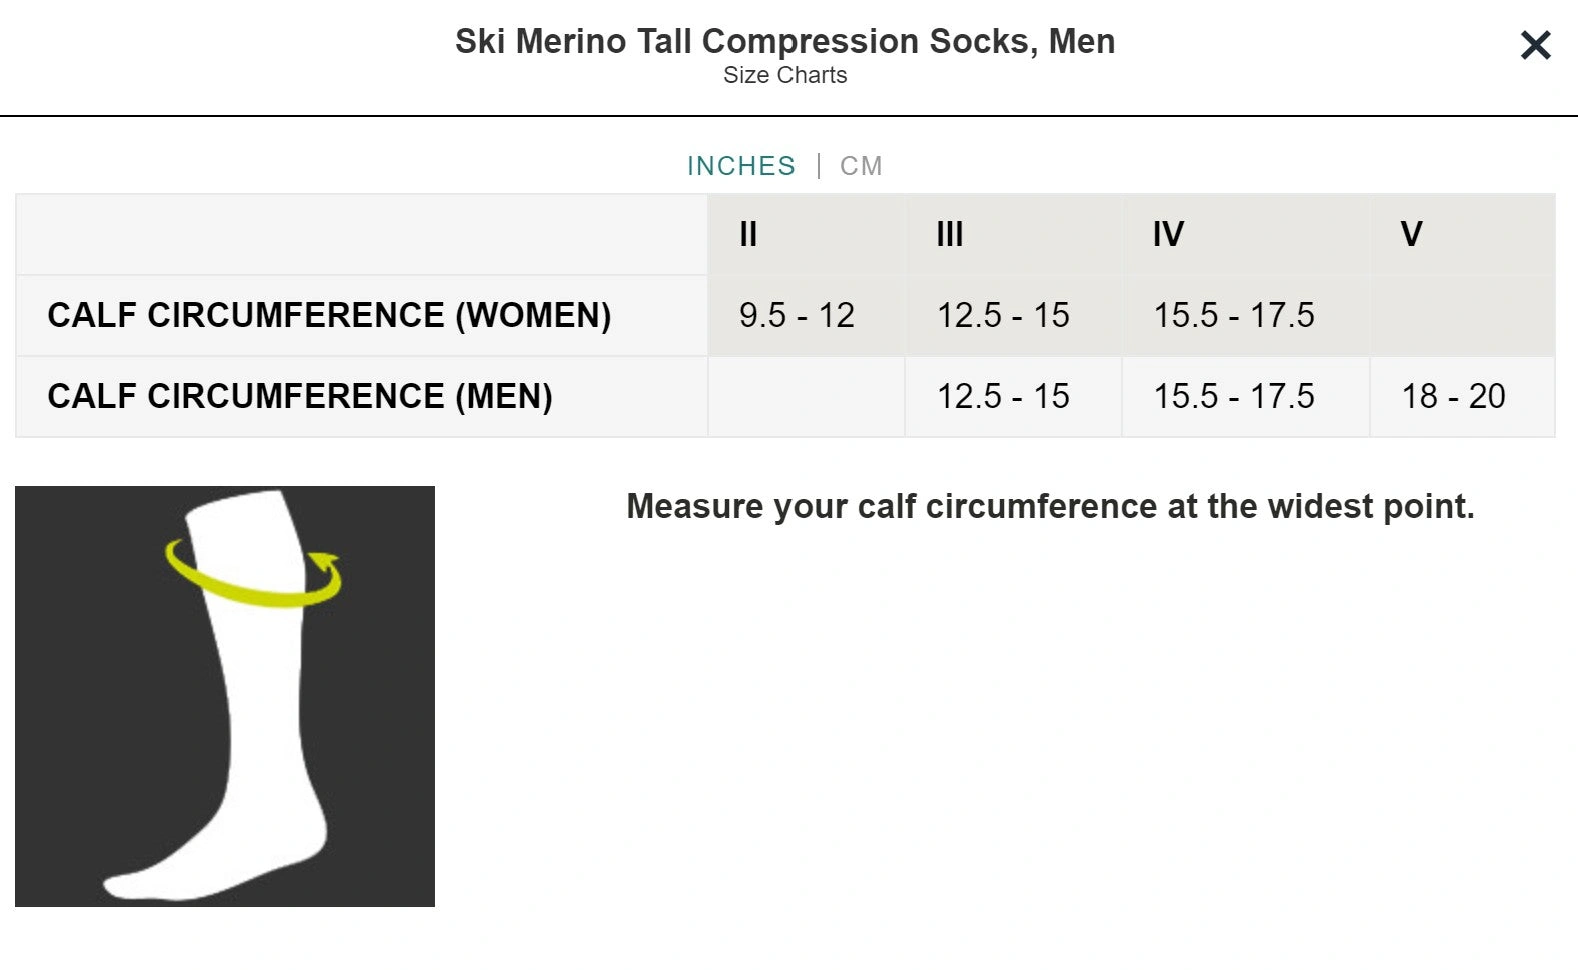Click the Ski Merino Tall Compression Socks title
The width and height of the screenshot is (1578, 970).
point(785,41)
